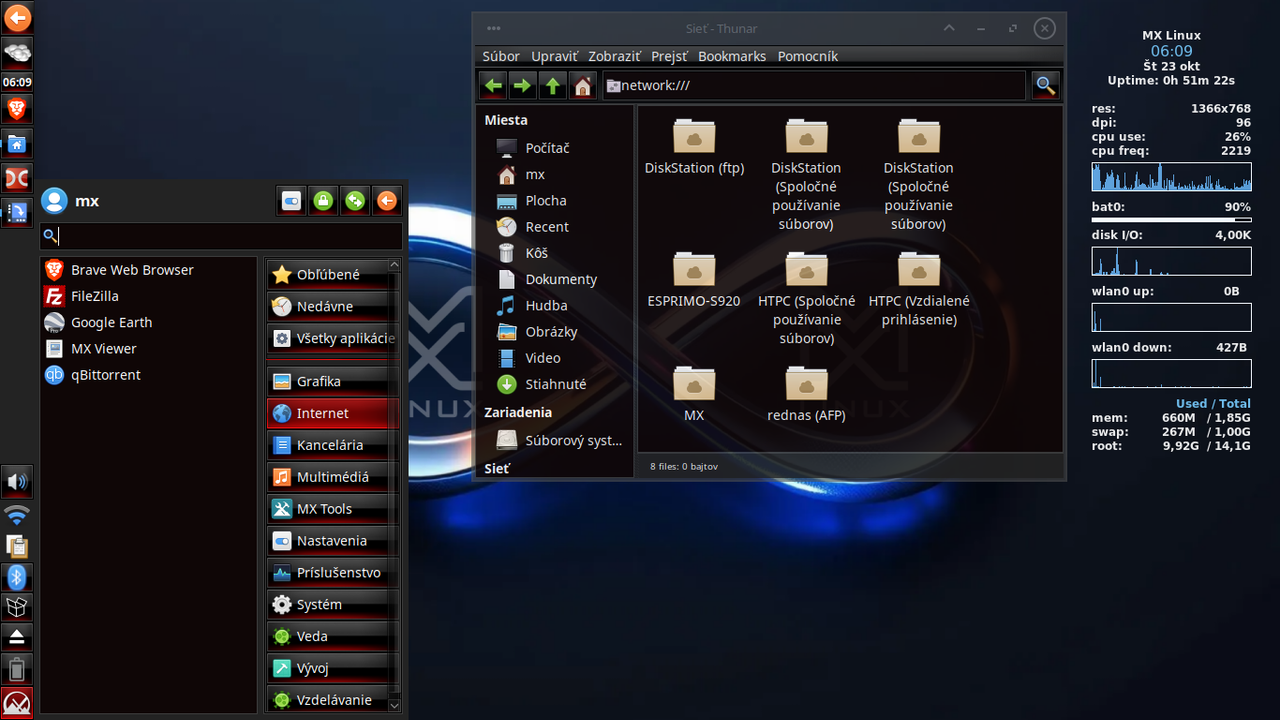Navigate back with Thunar's green left arrow
Screen dimensions: 1280x720
tap(492, 85)
